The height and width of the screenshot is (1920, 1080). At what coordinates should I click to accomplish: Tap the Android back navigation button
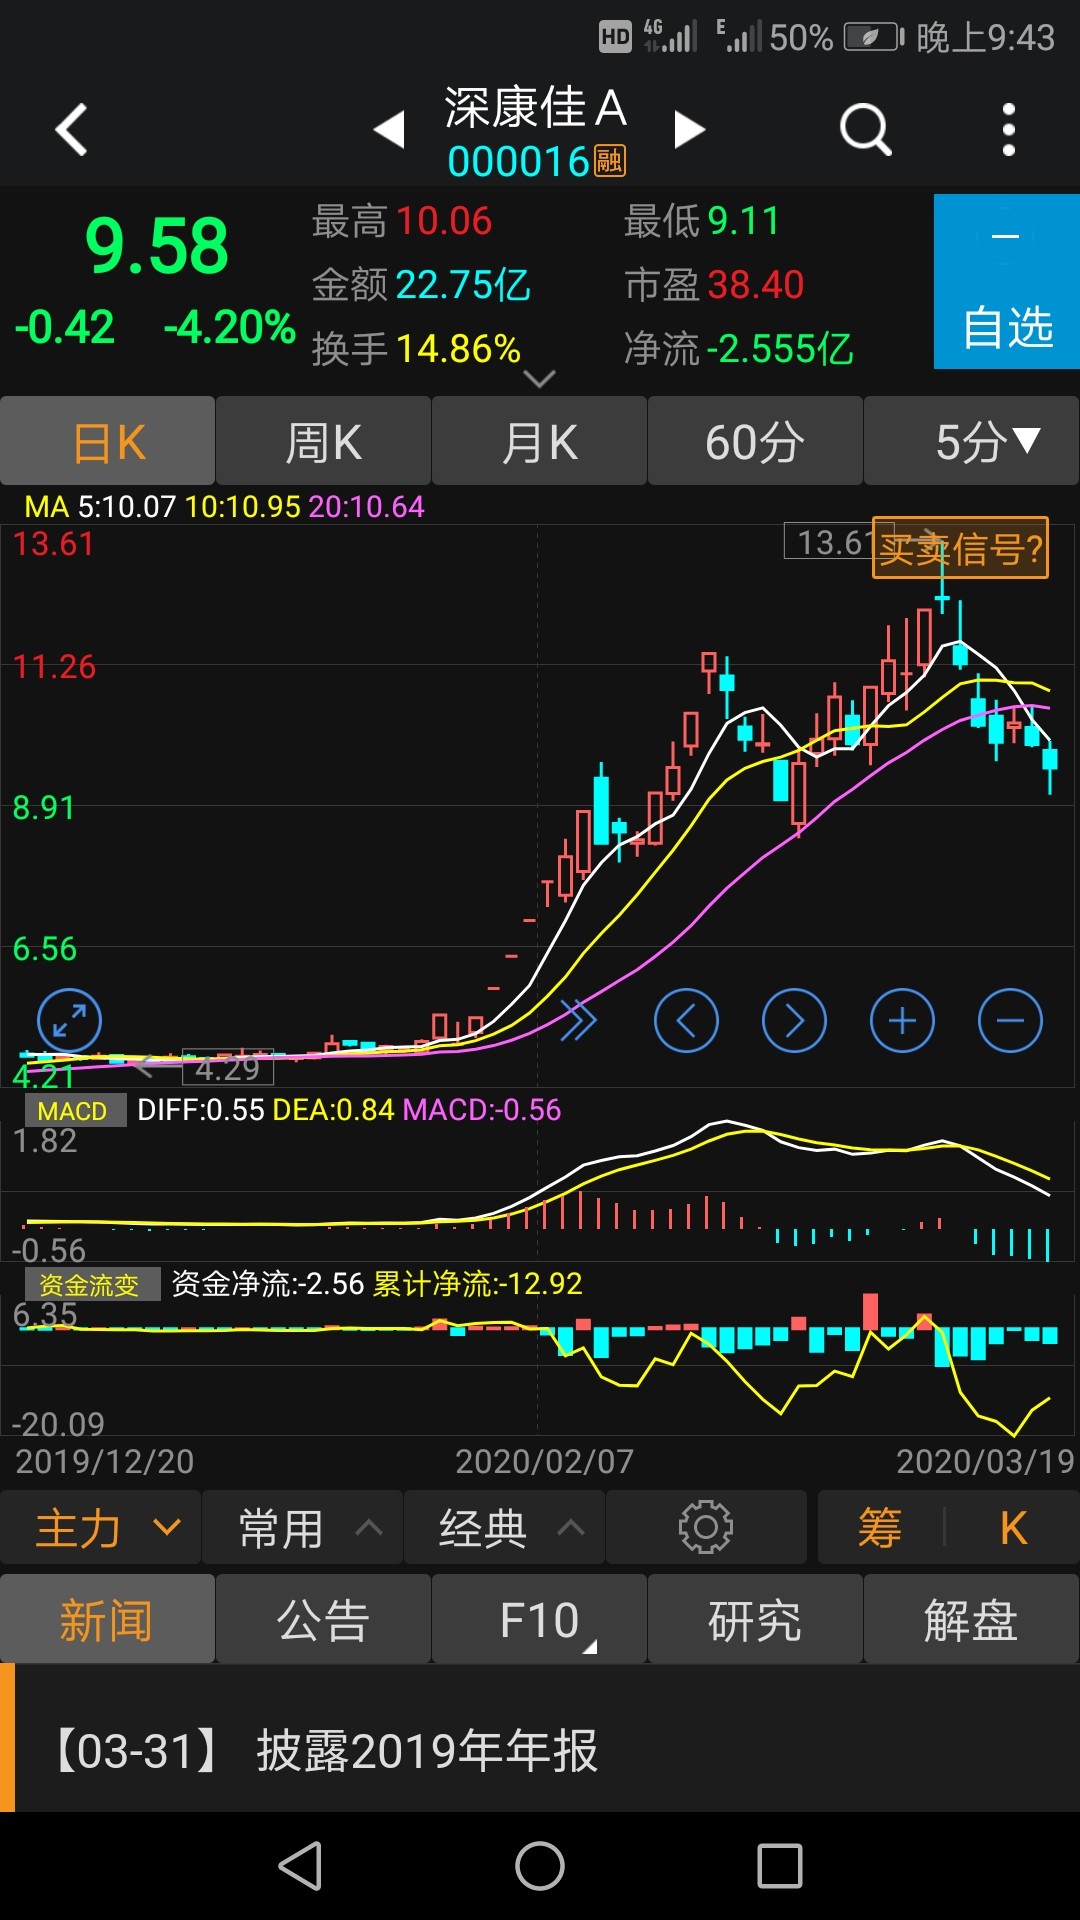coord(300,1866)
